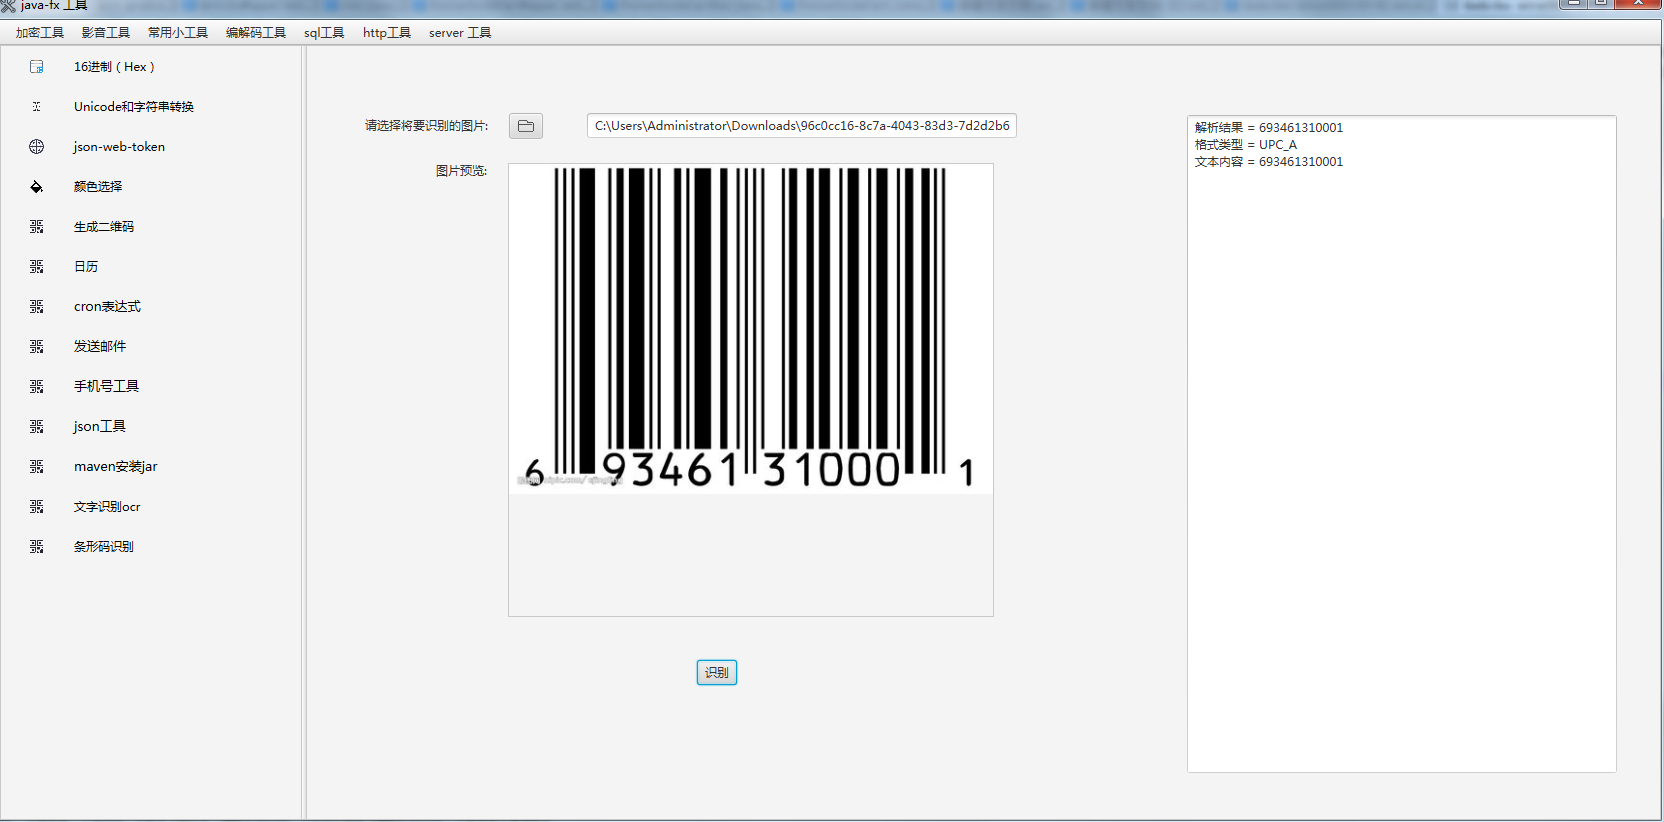Image resolution: width=1664 pixels, height=822 pixels.
Task: Click the barcode preview image
Action: [x=750, y=328]
